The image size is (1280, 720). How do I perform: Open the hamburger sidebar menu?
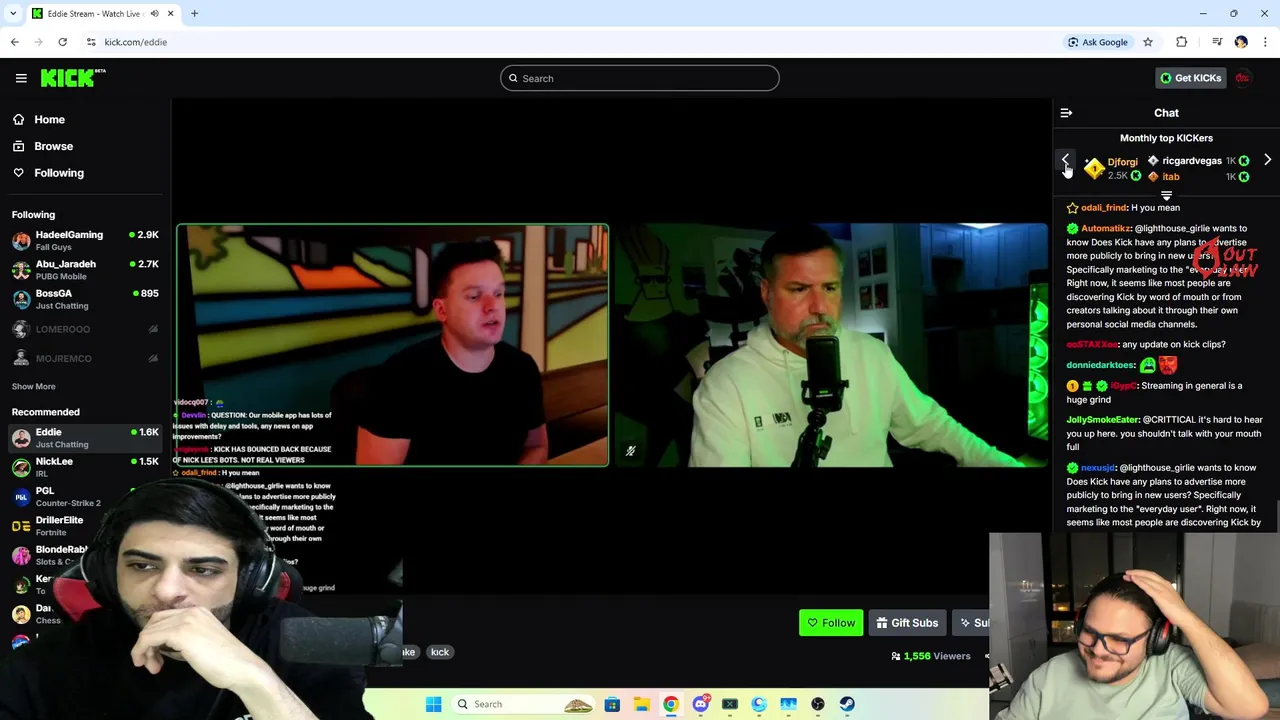coord(21,78)
